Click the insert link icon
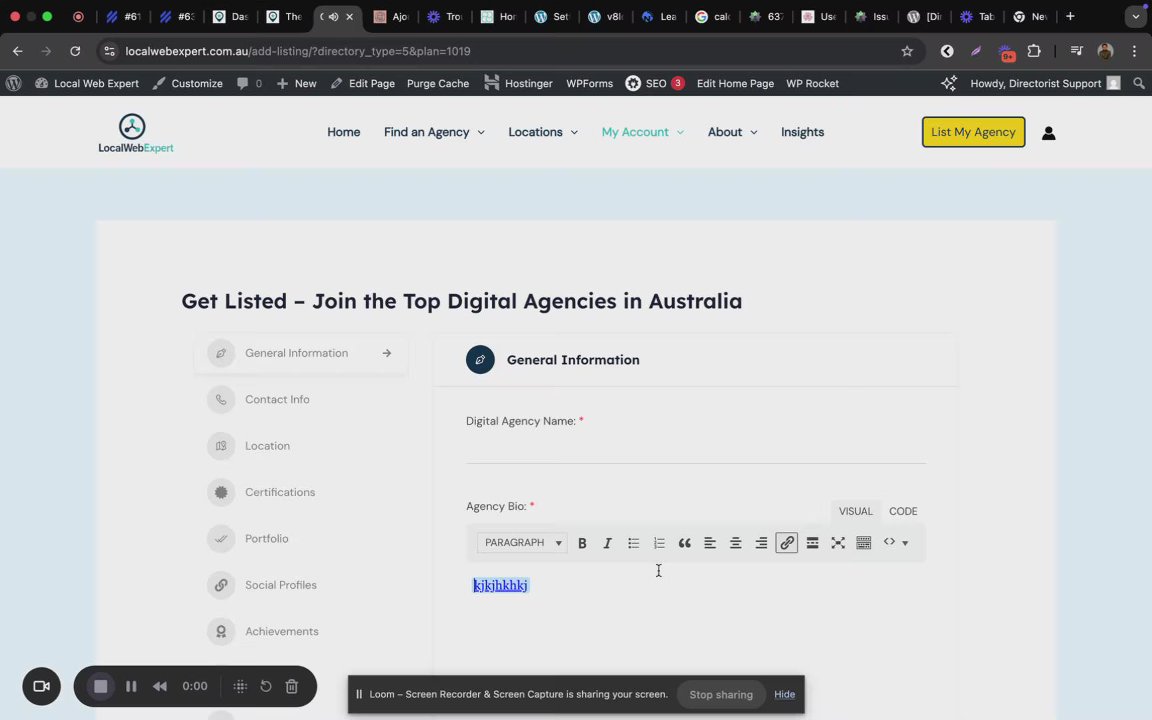 click(x=786, y=543)
